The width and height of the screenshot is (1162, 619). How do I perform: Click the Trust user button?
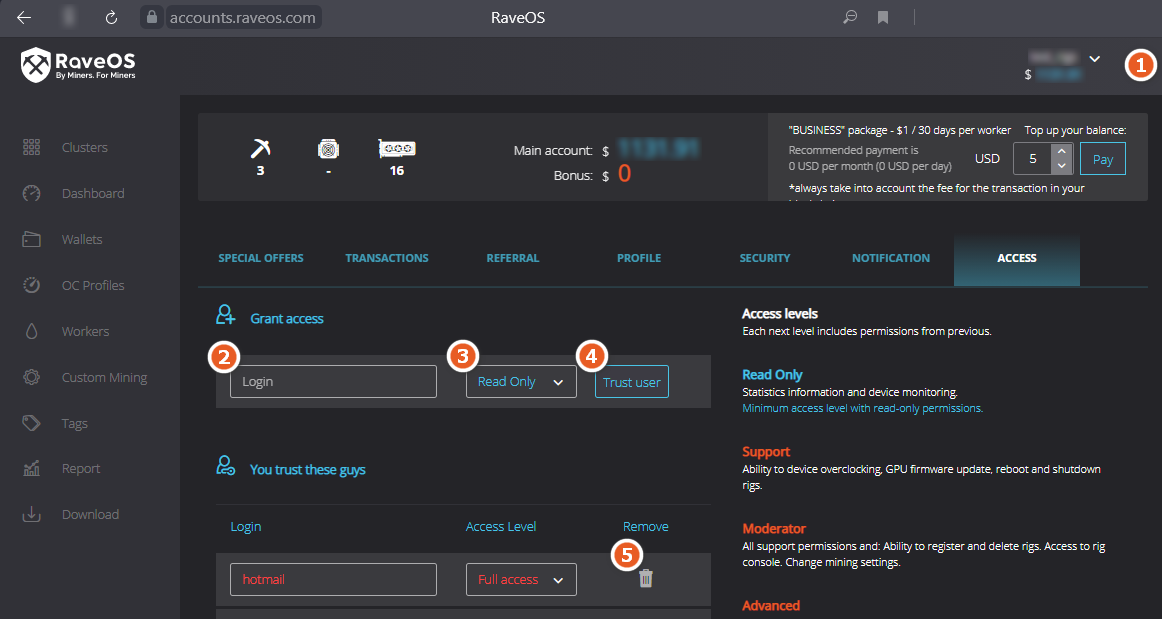pyautogui.click(x=631, y=382)
